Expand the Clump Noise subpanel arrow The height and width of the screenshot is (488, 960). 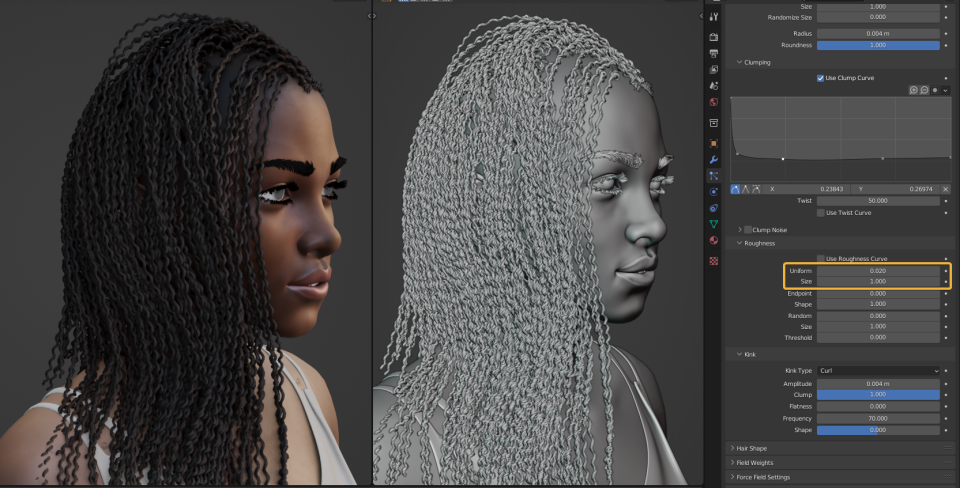[739, 230]
